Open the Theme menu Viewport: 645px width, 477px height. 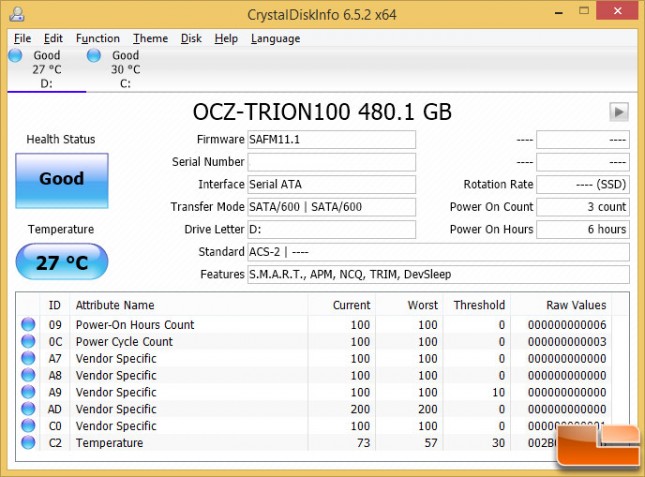150,38
